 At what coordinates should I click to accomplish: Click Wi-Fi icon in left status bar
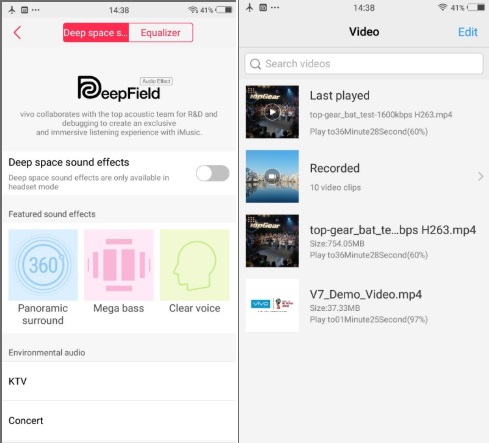[x=193, y=10]
